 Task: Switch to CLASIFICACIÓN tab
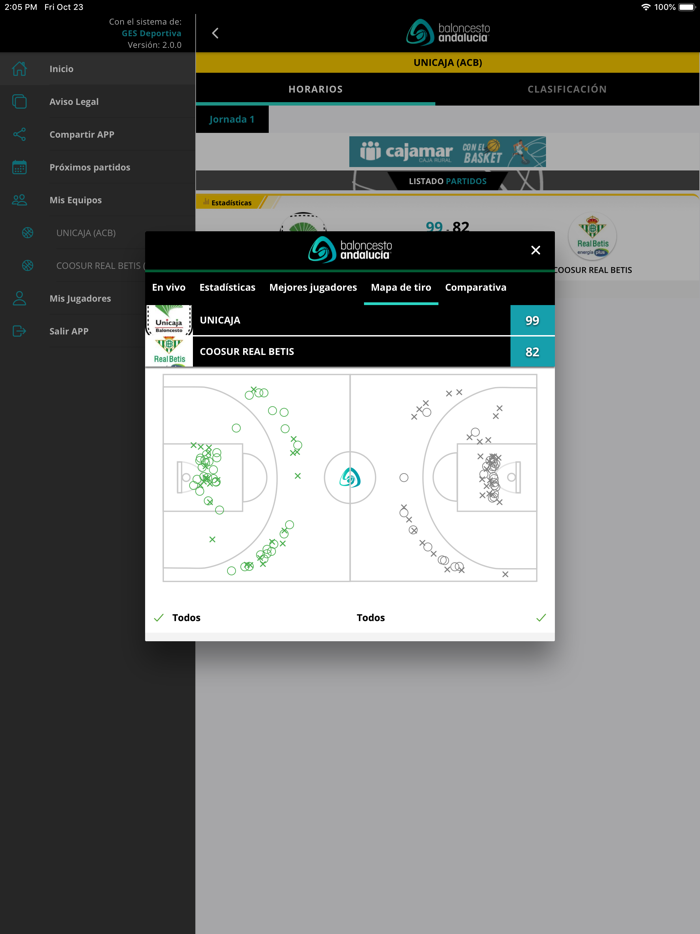click(567, 89)
